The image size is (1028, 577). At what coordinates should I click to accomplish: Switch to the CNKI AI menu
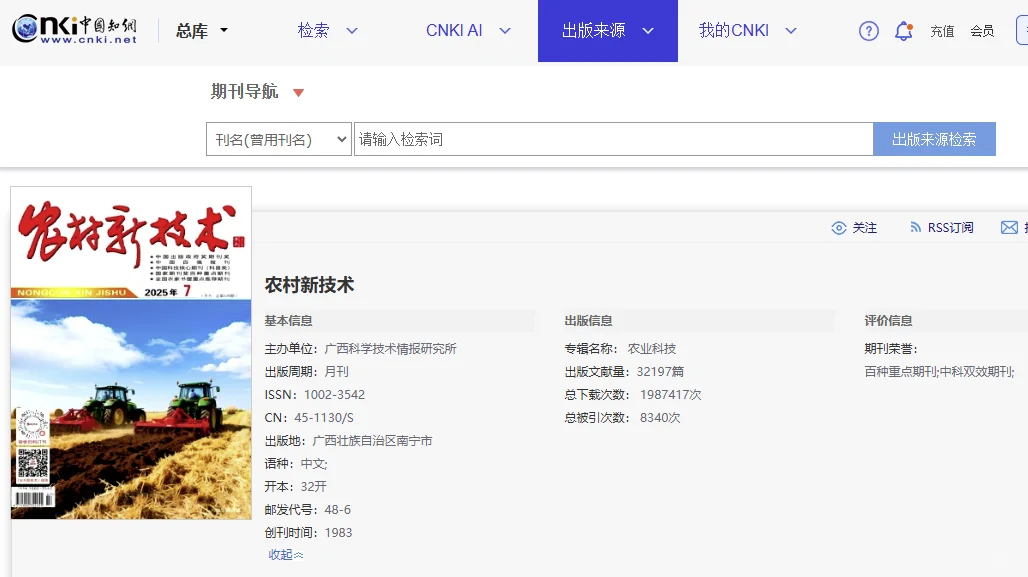455,31
